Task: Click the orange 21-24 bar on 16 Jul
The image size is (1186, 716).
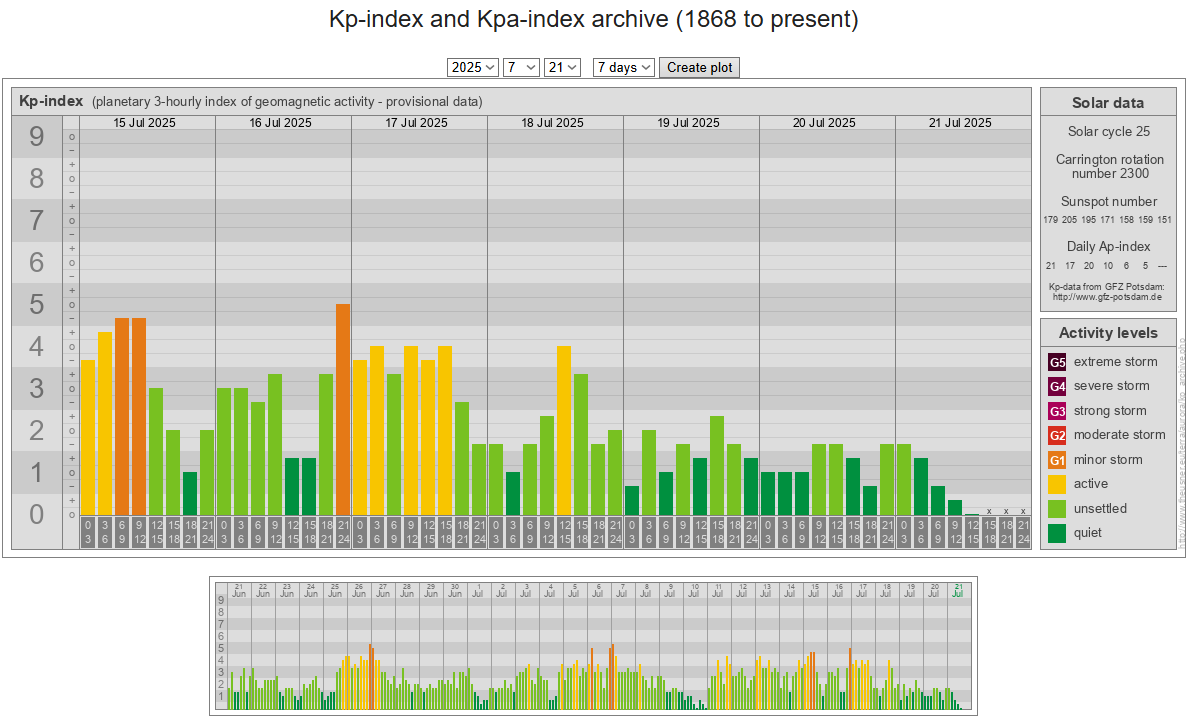Action: [343, 410]
